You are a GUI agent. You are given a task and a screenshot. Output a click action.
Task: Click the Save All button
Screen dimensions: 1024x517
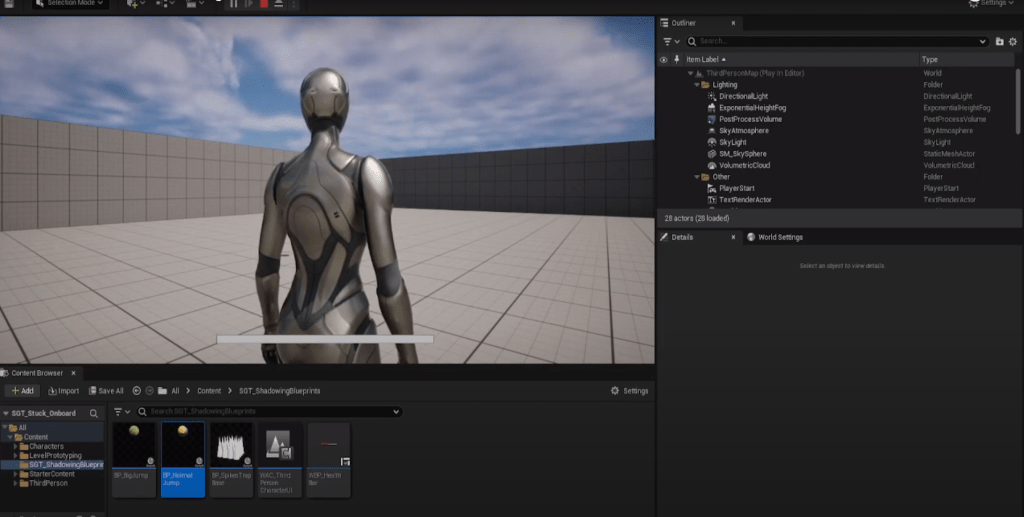[106, 391]
